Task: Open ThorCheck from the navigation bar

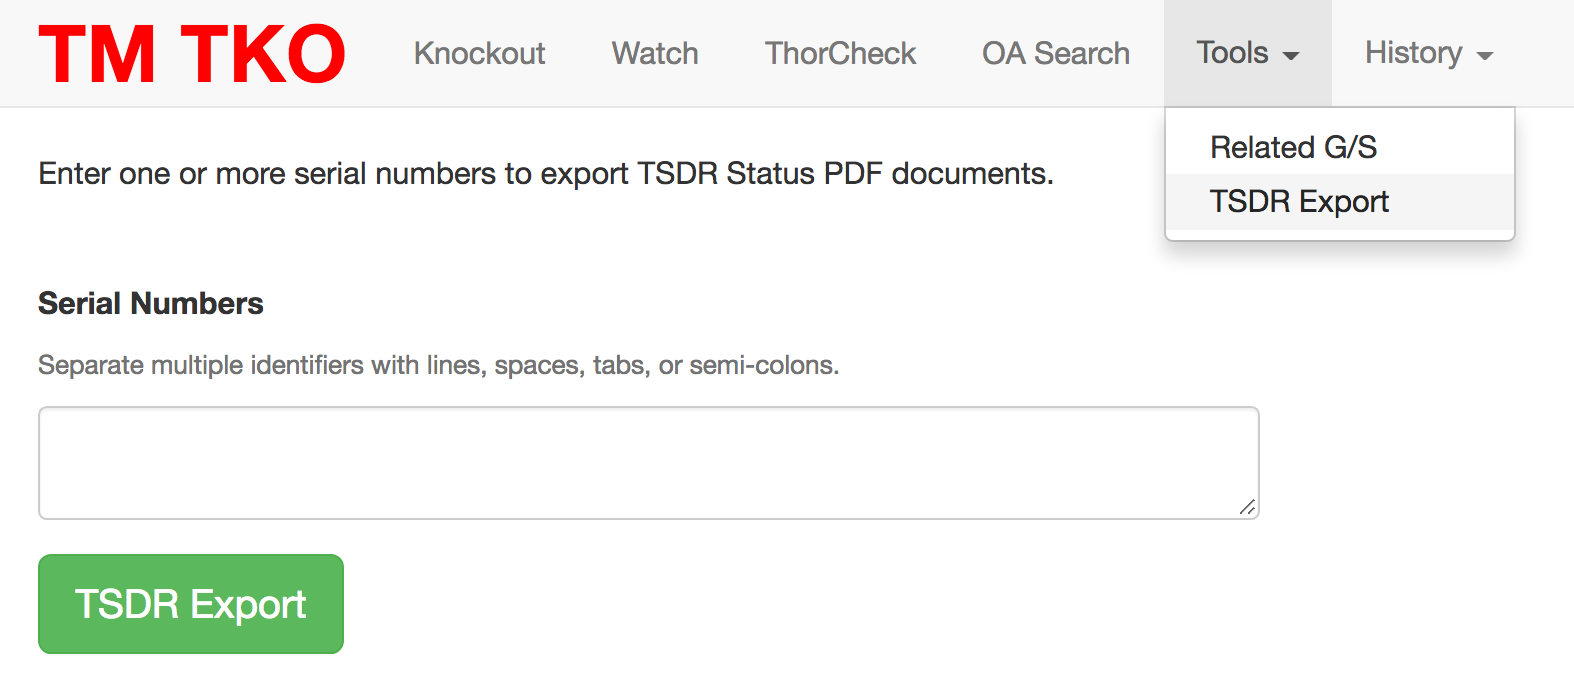Action: coord(840,53)
